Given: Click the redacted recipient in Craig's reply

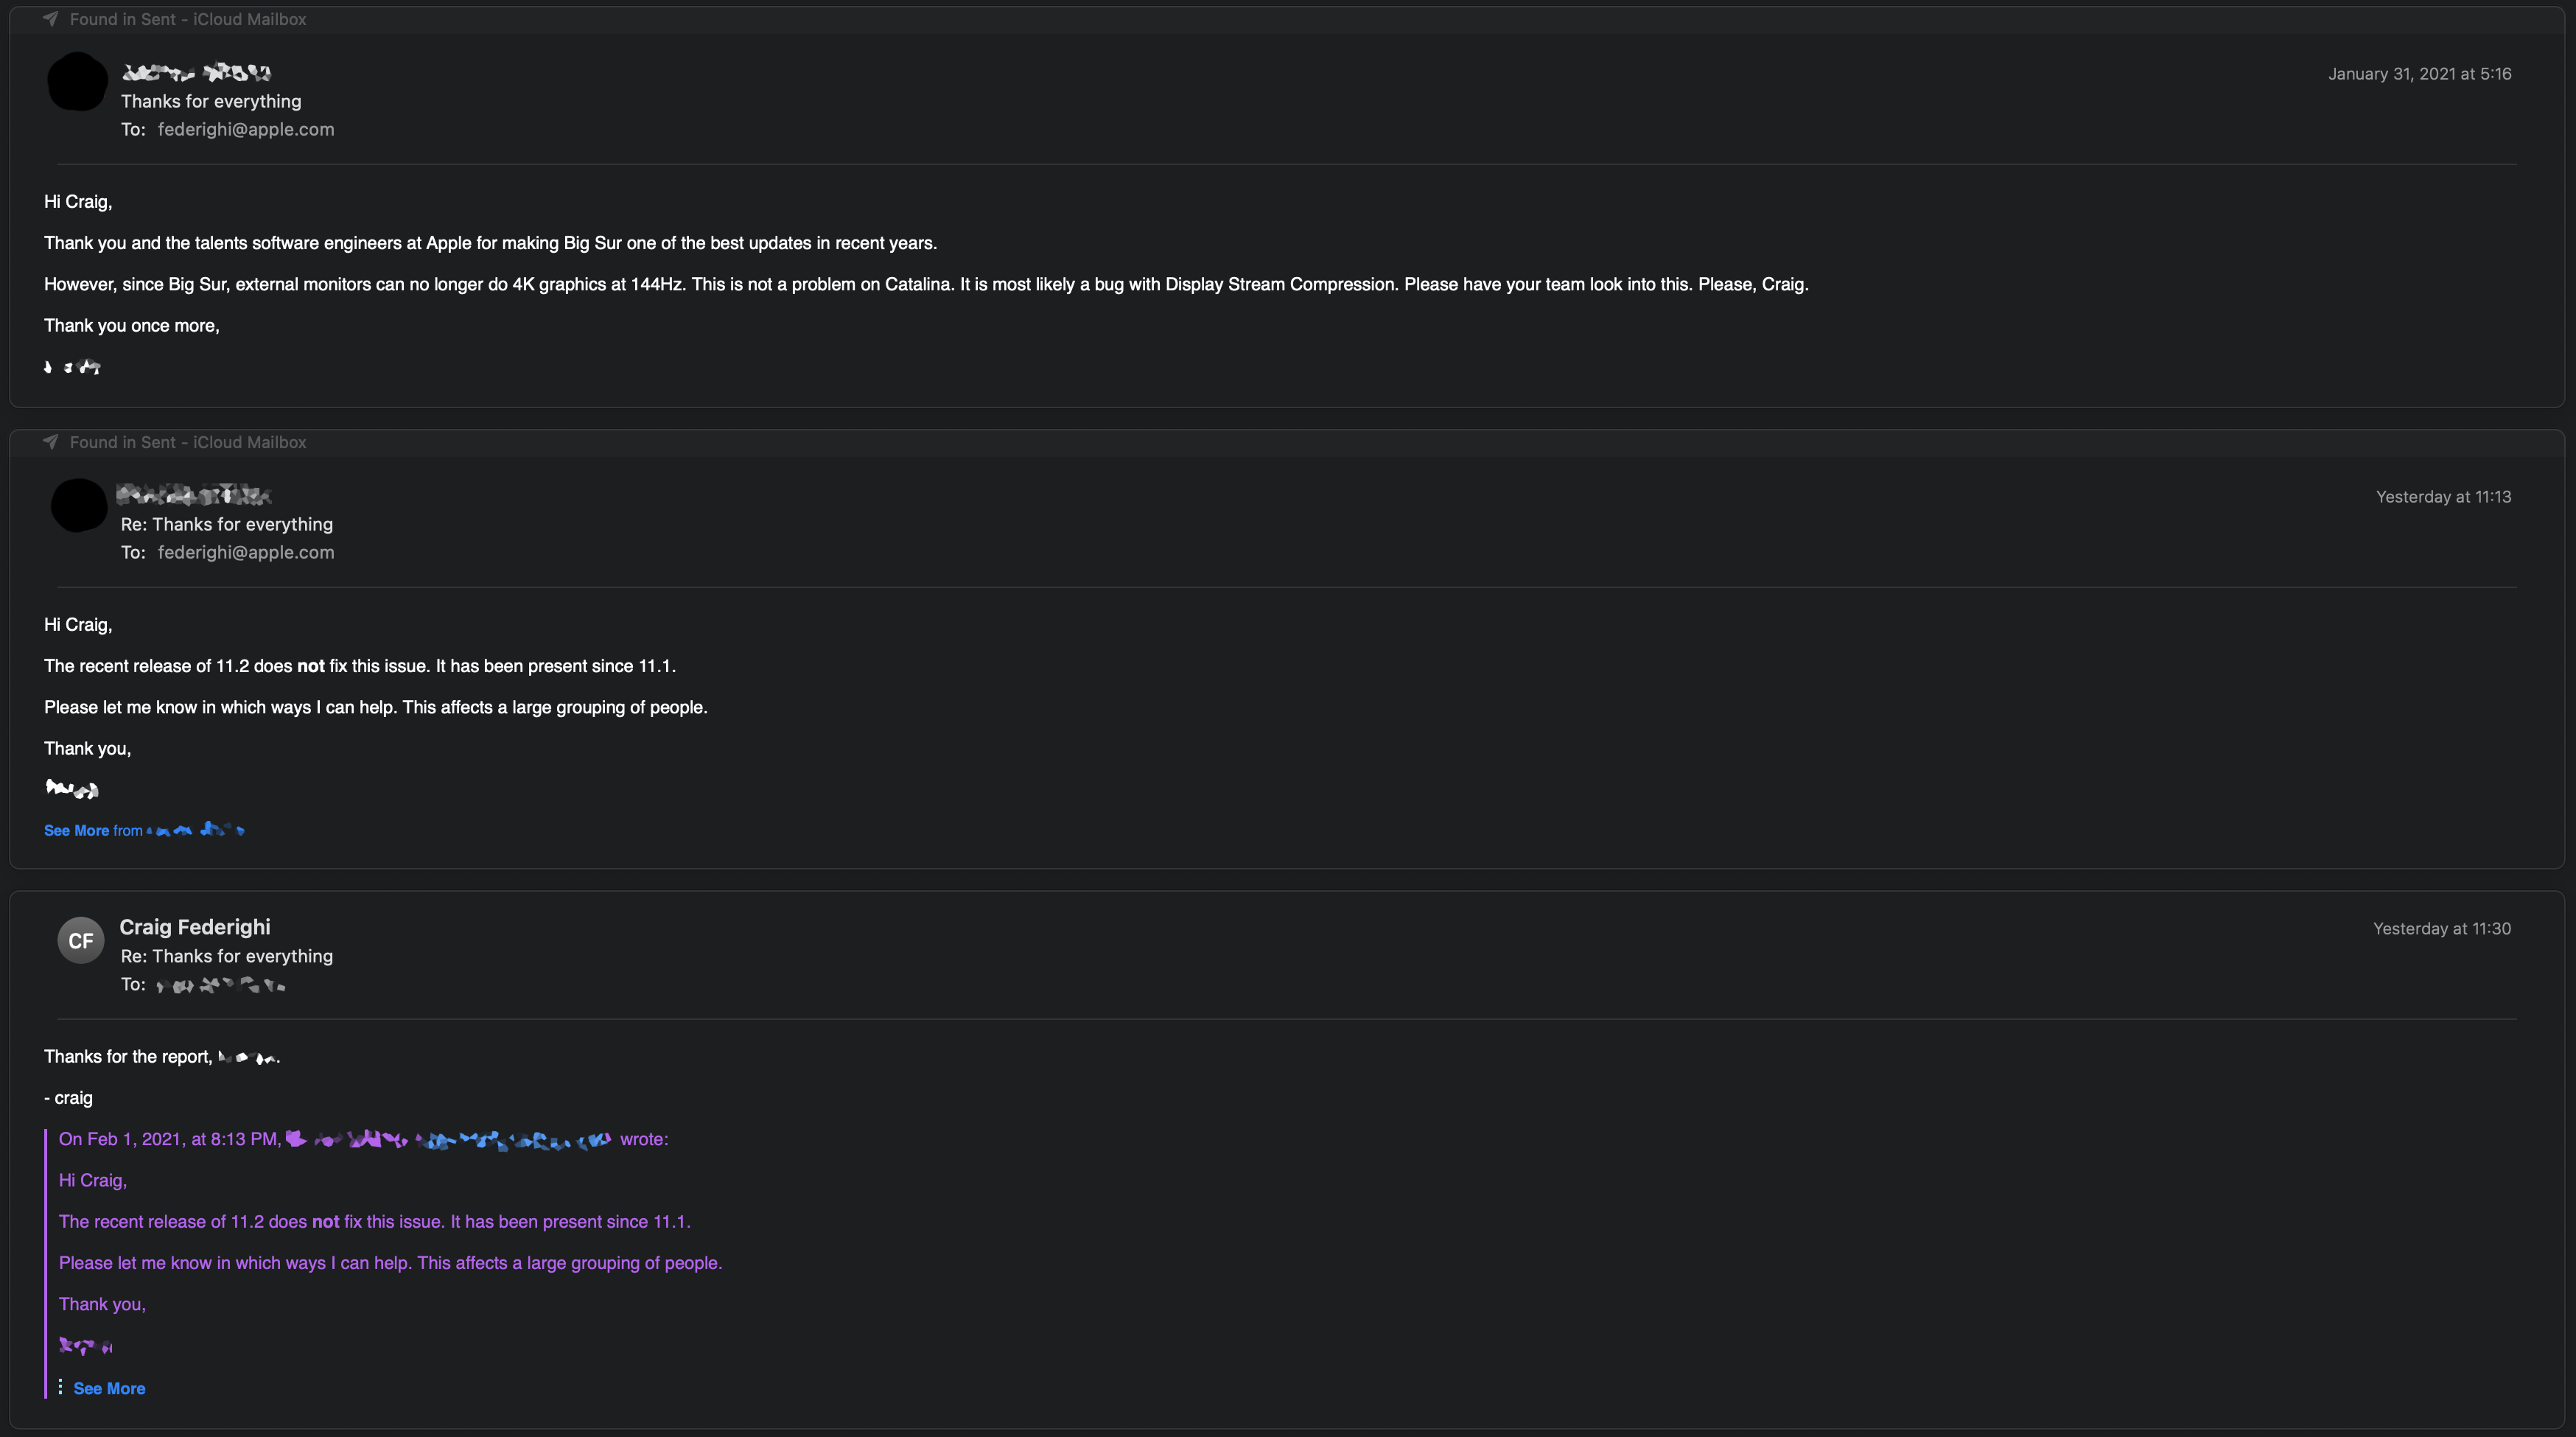Looking at the screenshot, I should pyautogui.click(x=220, y=985).
